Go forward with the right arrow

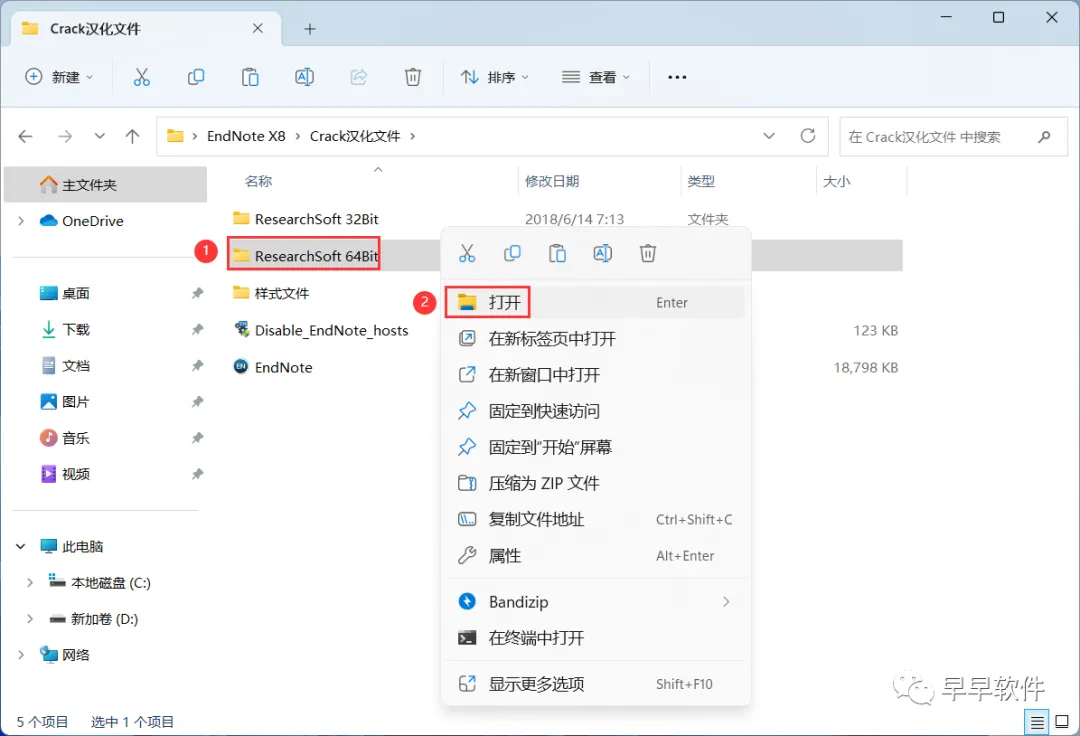pyautogui.click(x=65, y=136)
